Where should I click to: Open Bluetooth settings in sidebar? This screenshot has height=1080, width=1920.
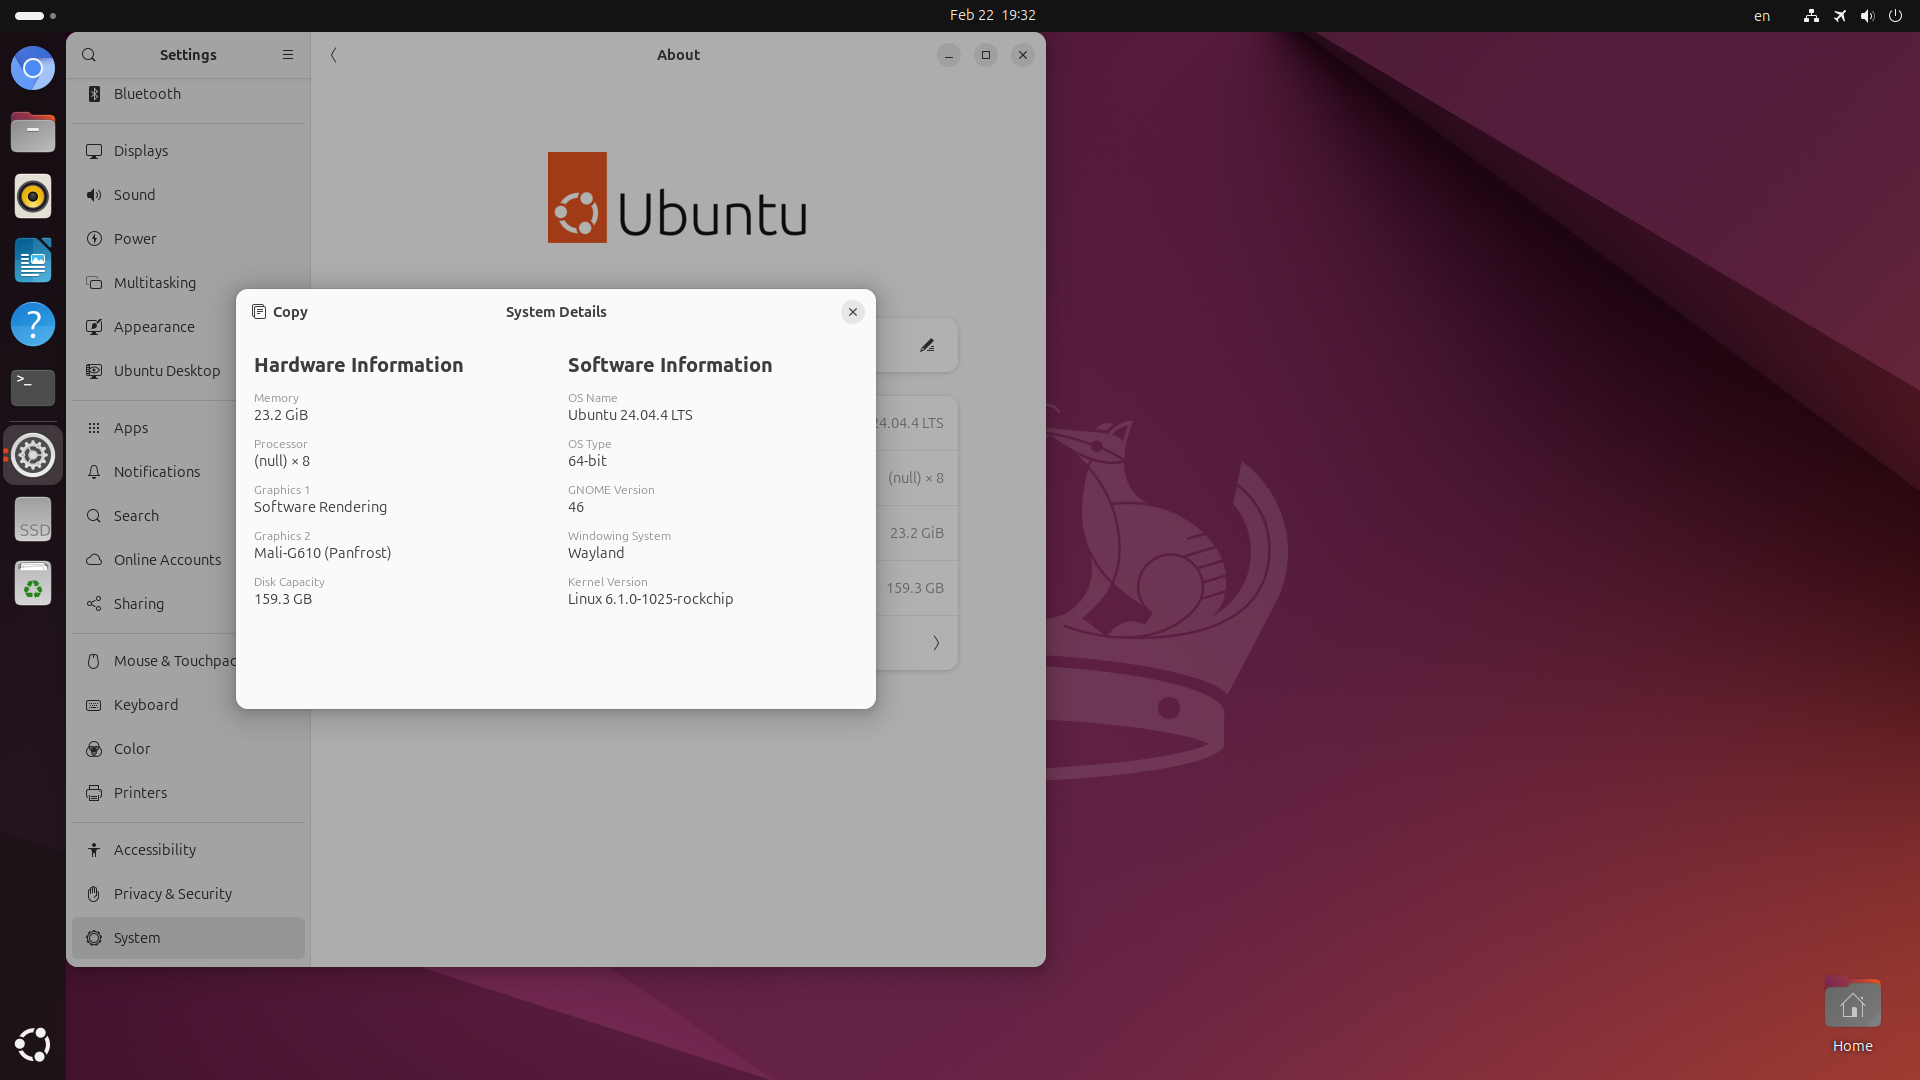[x=147, y=94]
